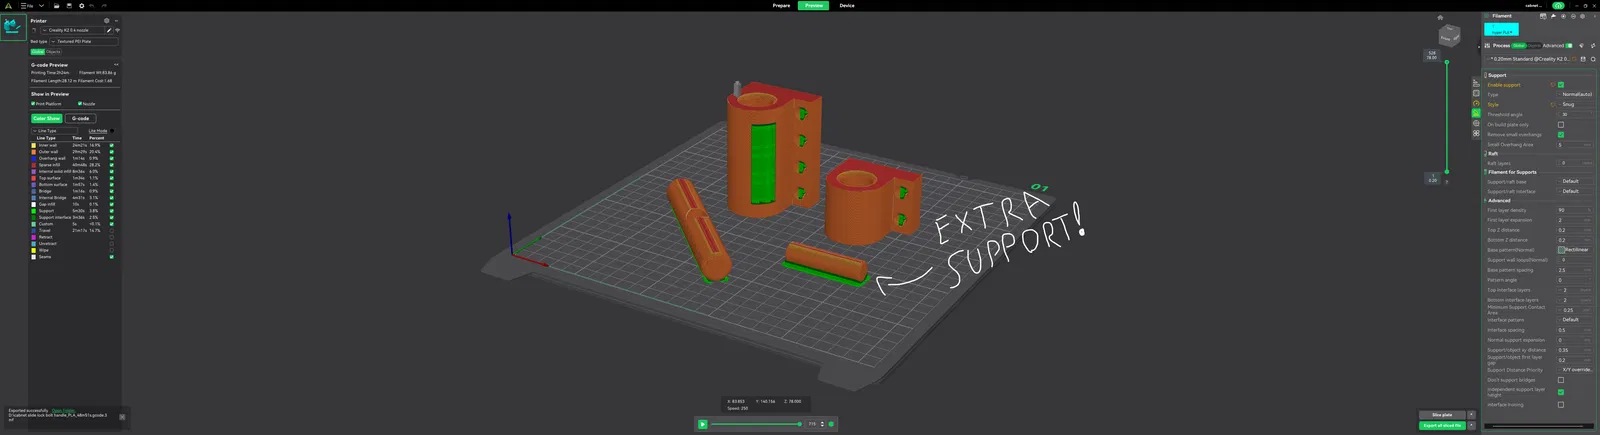Collapse the G-code Preview panel

116,65
